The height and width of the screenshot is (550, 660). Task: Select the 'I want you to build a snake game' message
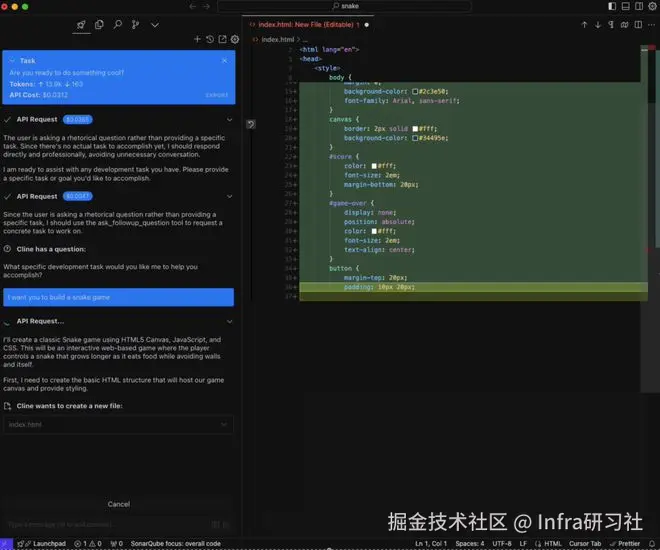(118, 298)
